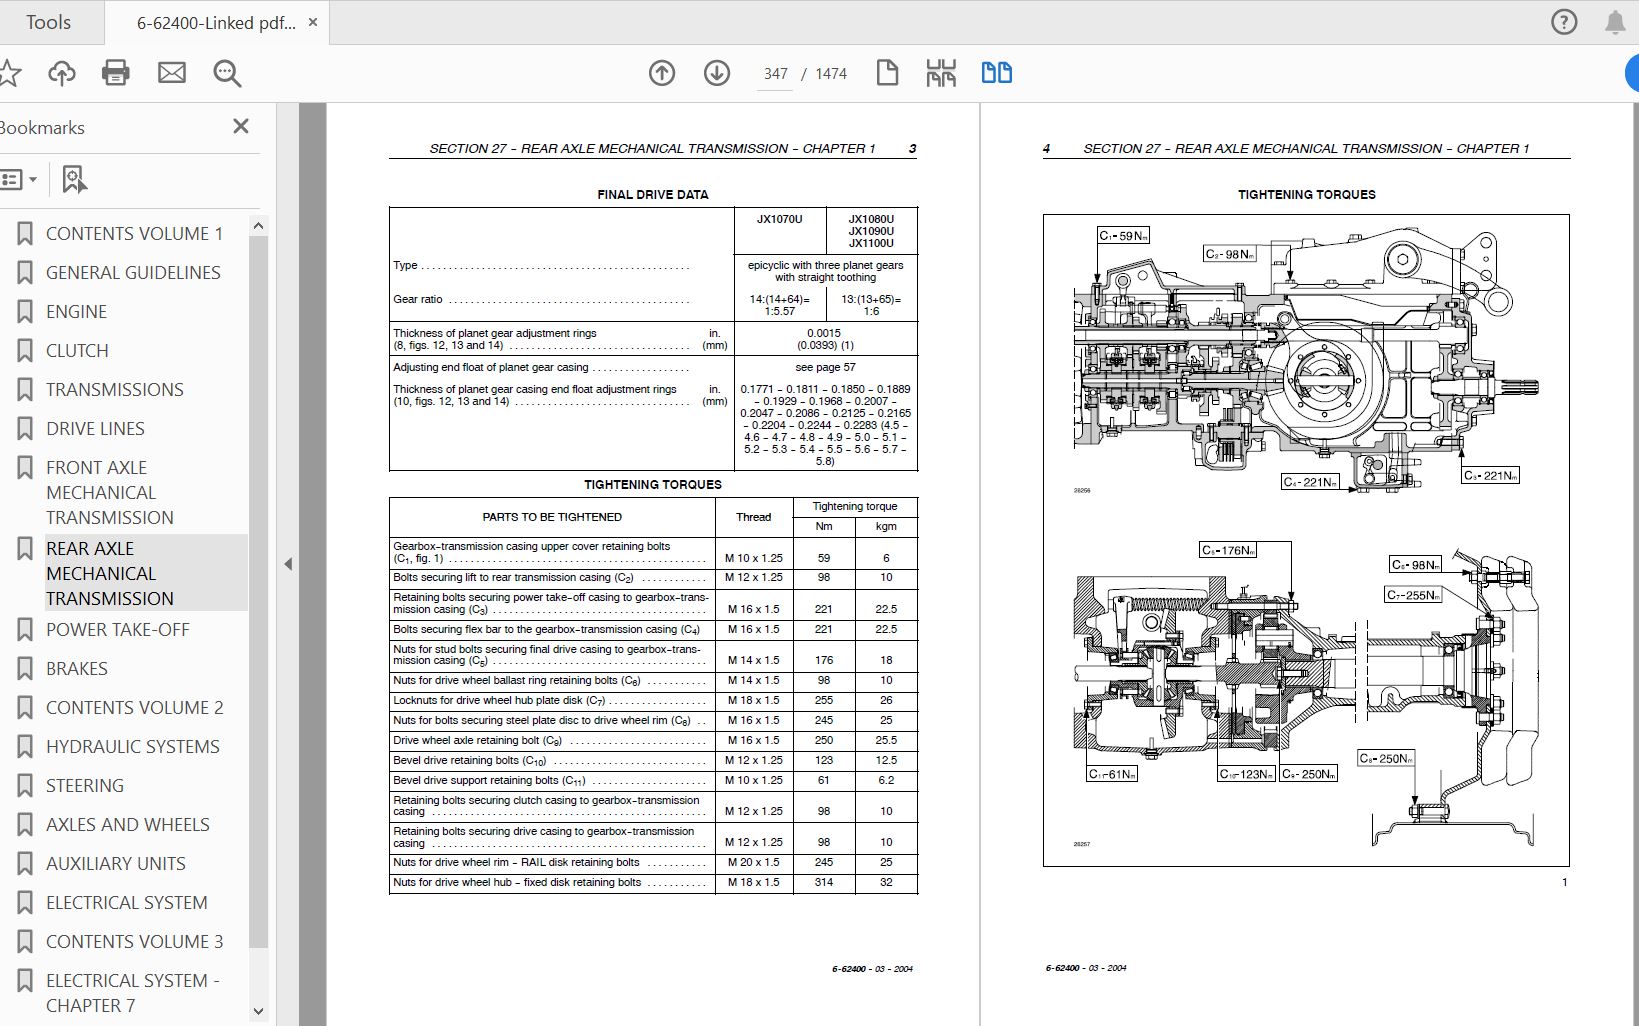This screenshot has height=1026, width=1639.
Task: Open the notifications bell
Action: click(1615, 22)
